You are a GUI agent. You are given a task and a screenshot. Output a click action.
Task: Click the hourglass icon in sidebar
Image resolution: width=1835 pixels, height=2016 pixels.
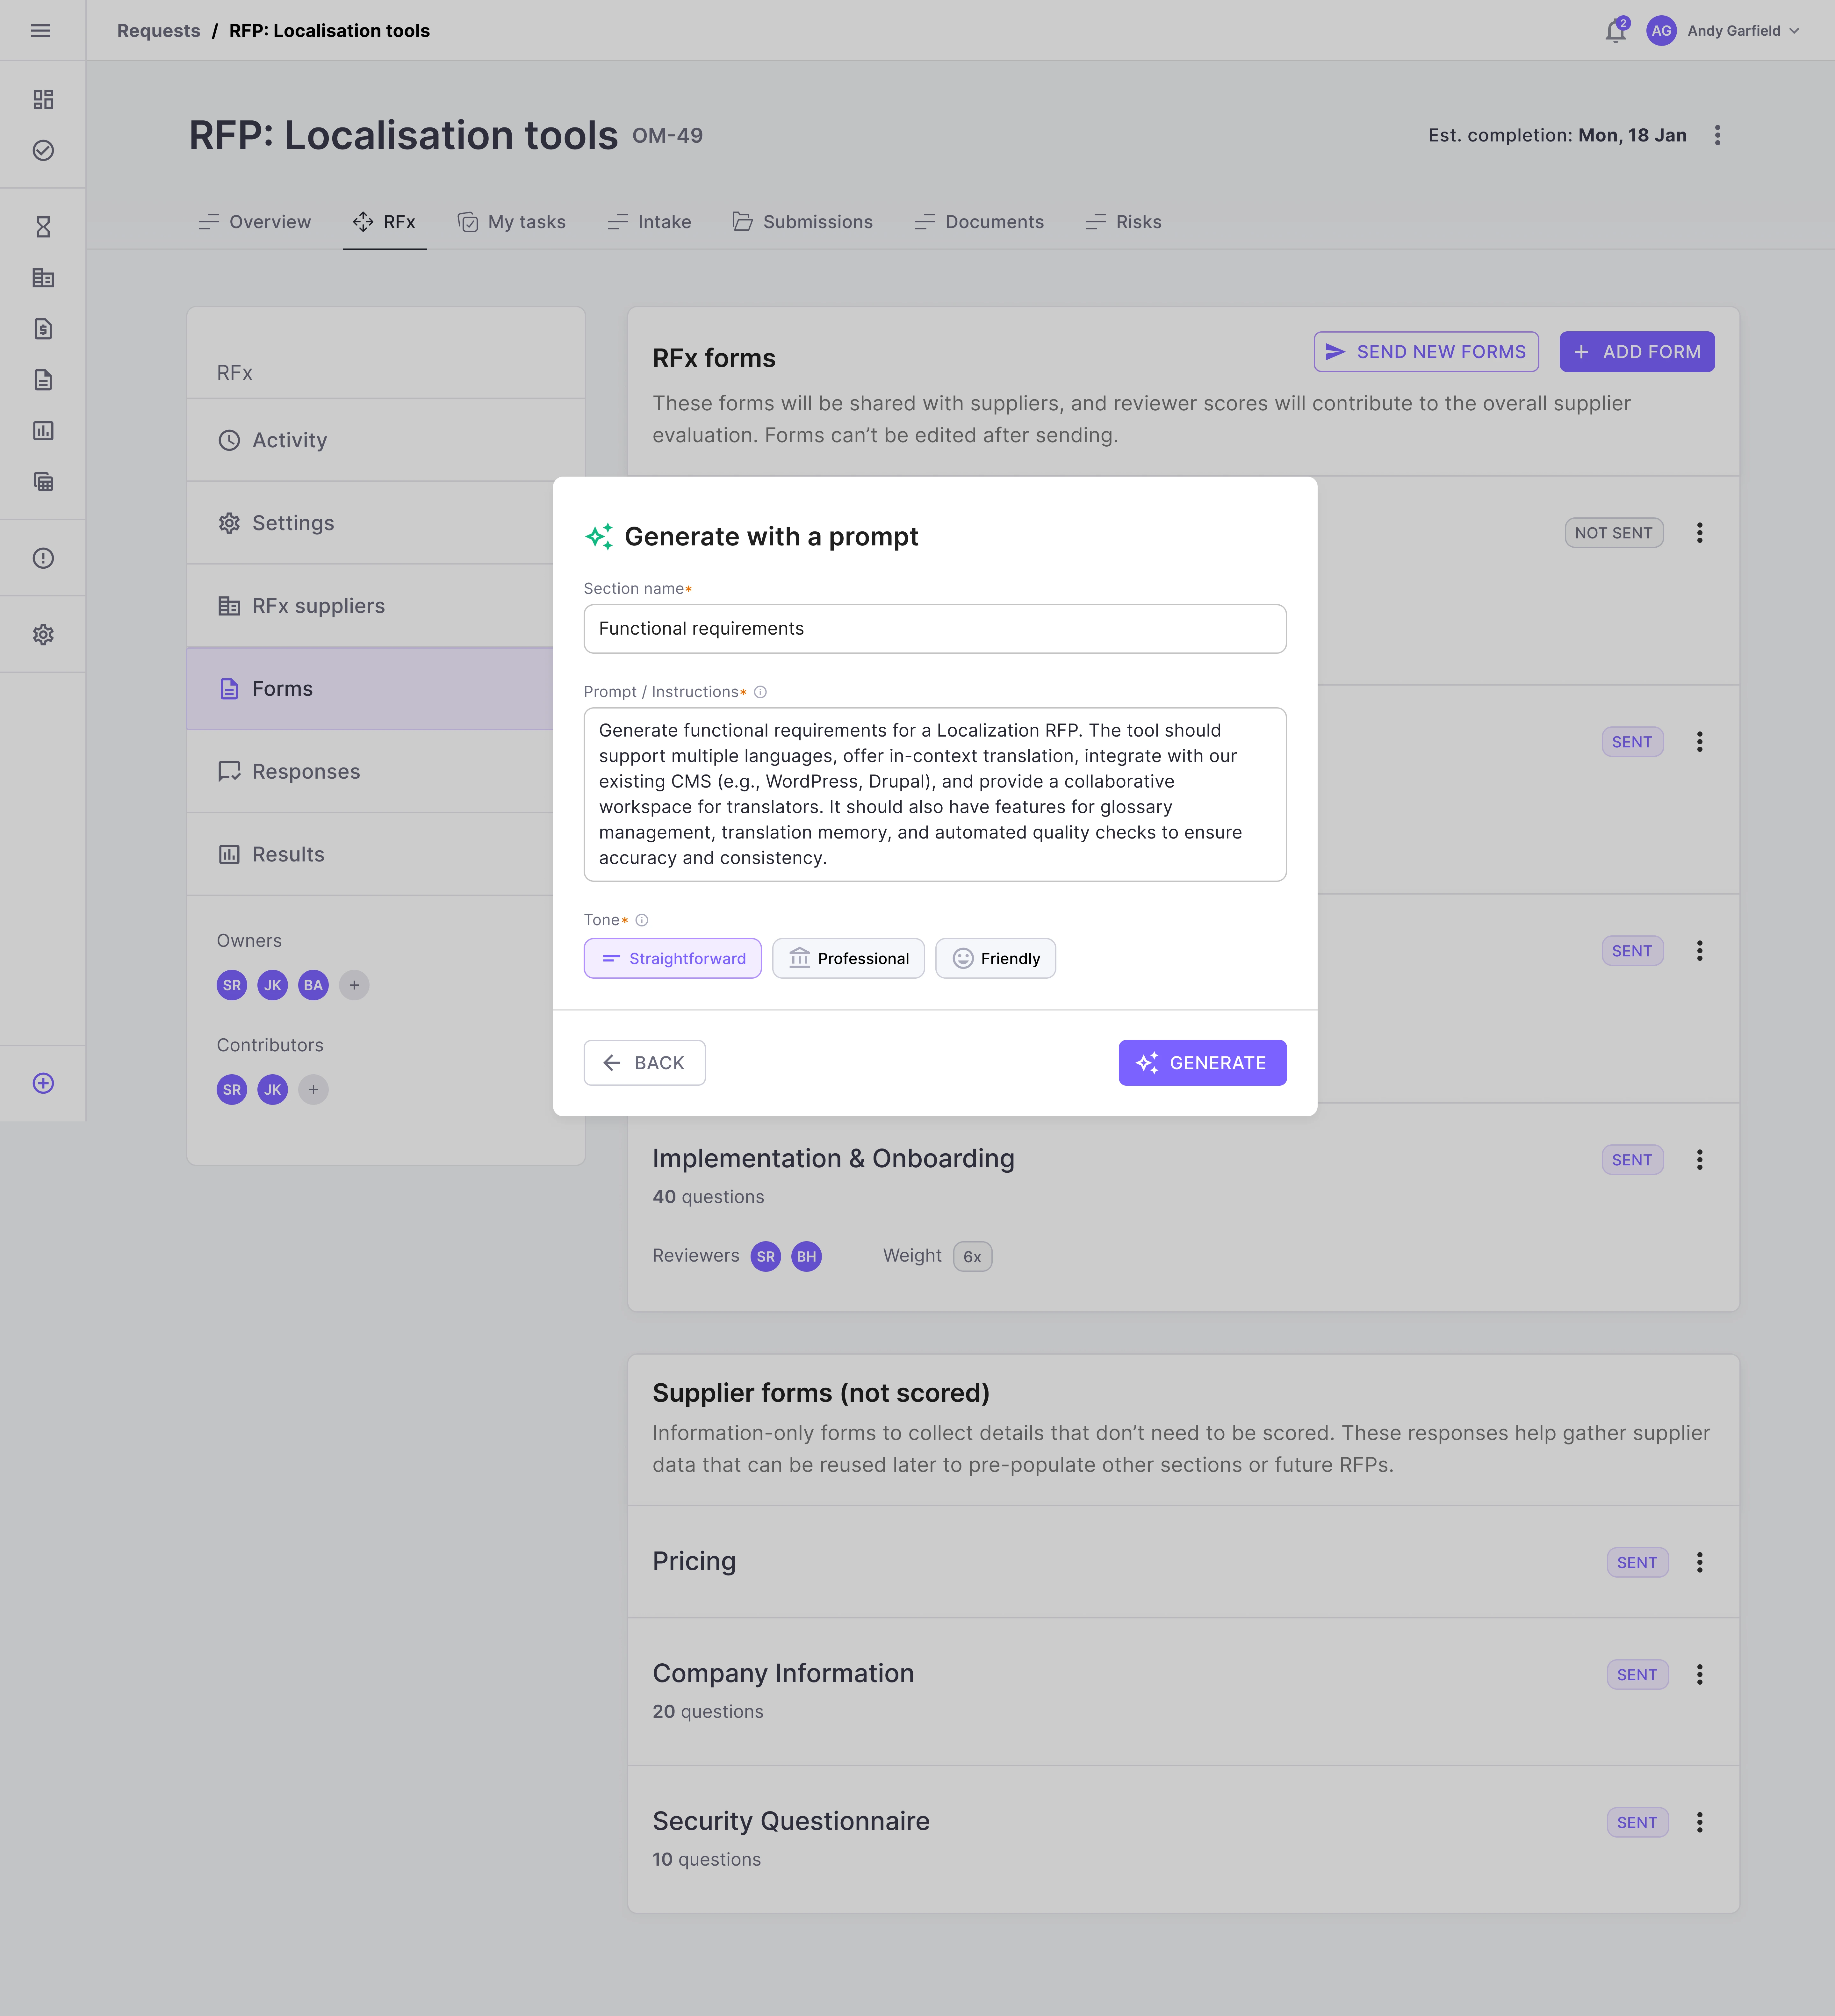[x=43, y=227]
